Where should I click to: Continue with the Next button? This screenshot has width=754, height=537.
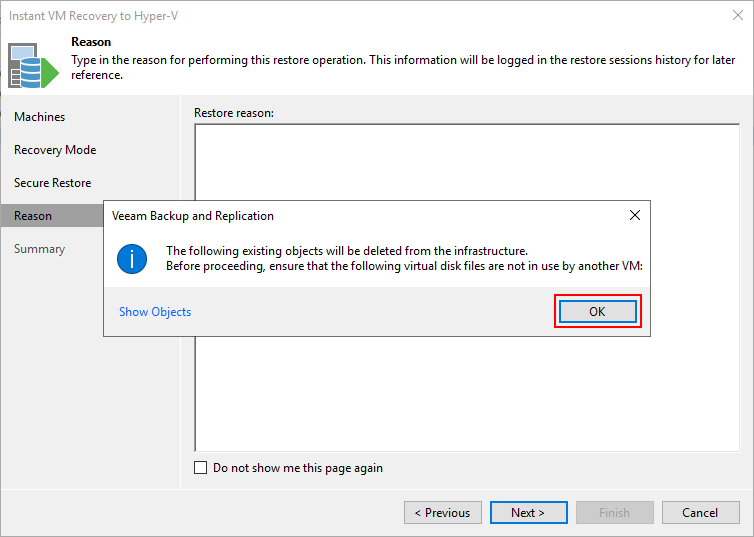pos(528,512)
